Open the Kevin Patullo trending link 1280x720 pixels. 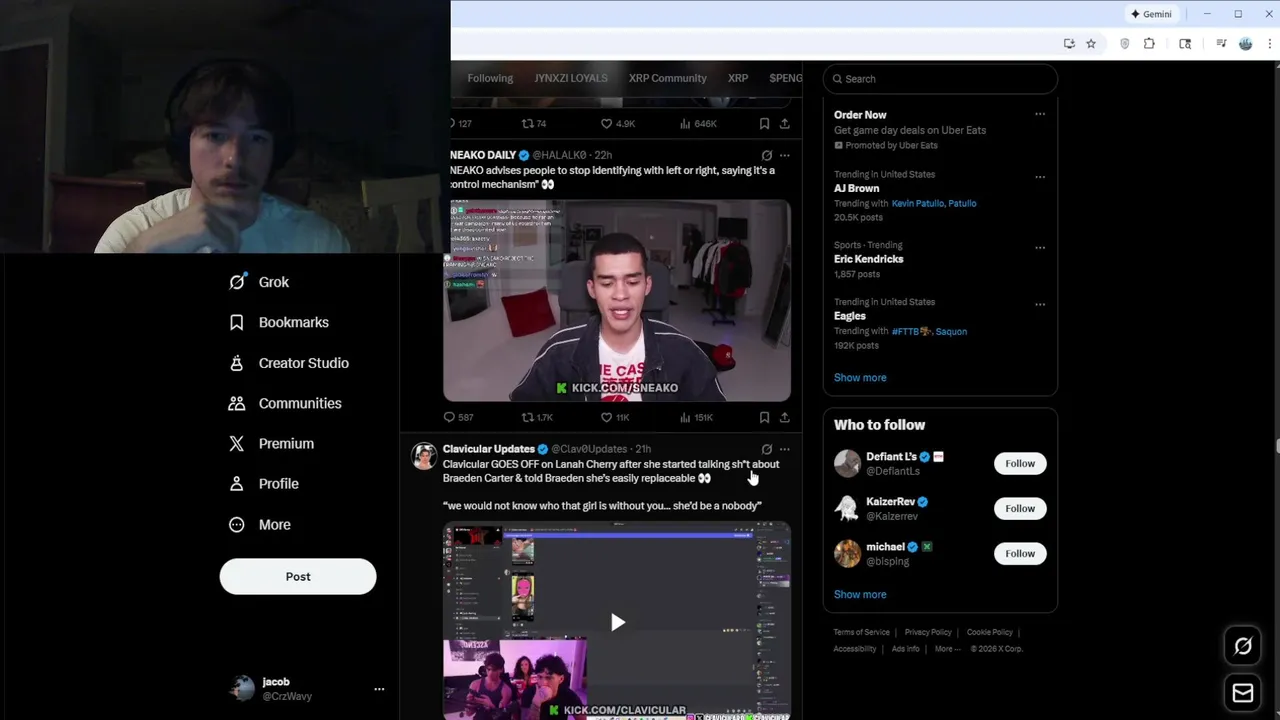click(918, 203)
